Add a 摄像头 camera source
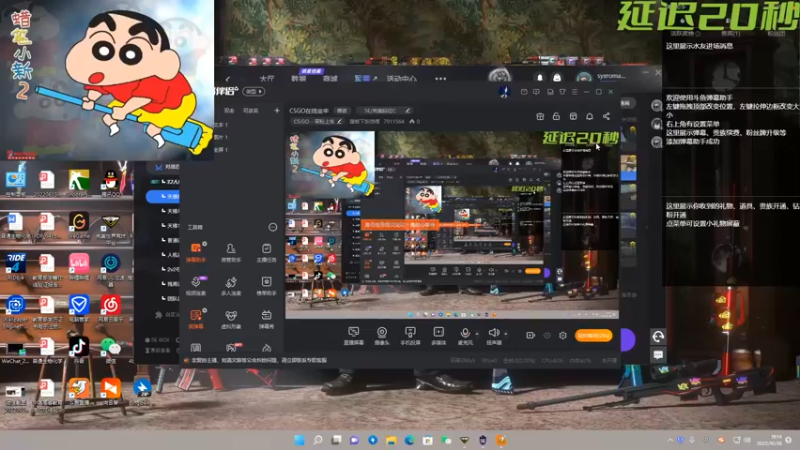Screen dimensions: 800x450 click(x=382, y=336)
